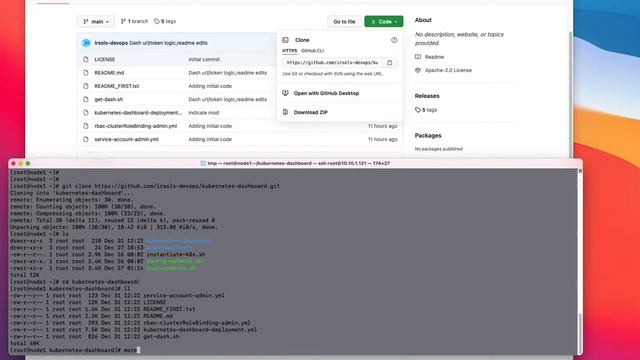
Task: Click the file icon beside README.md
Action: pos(86,73)
